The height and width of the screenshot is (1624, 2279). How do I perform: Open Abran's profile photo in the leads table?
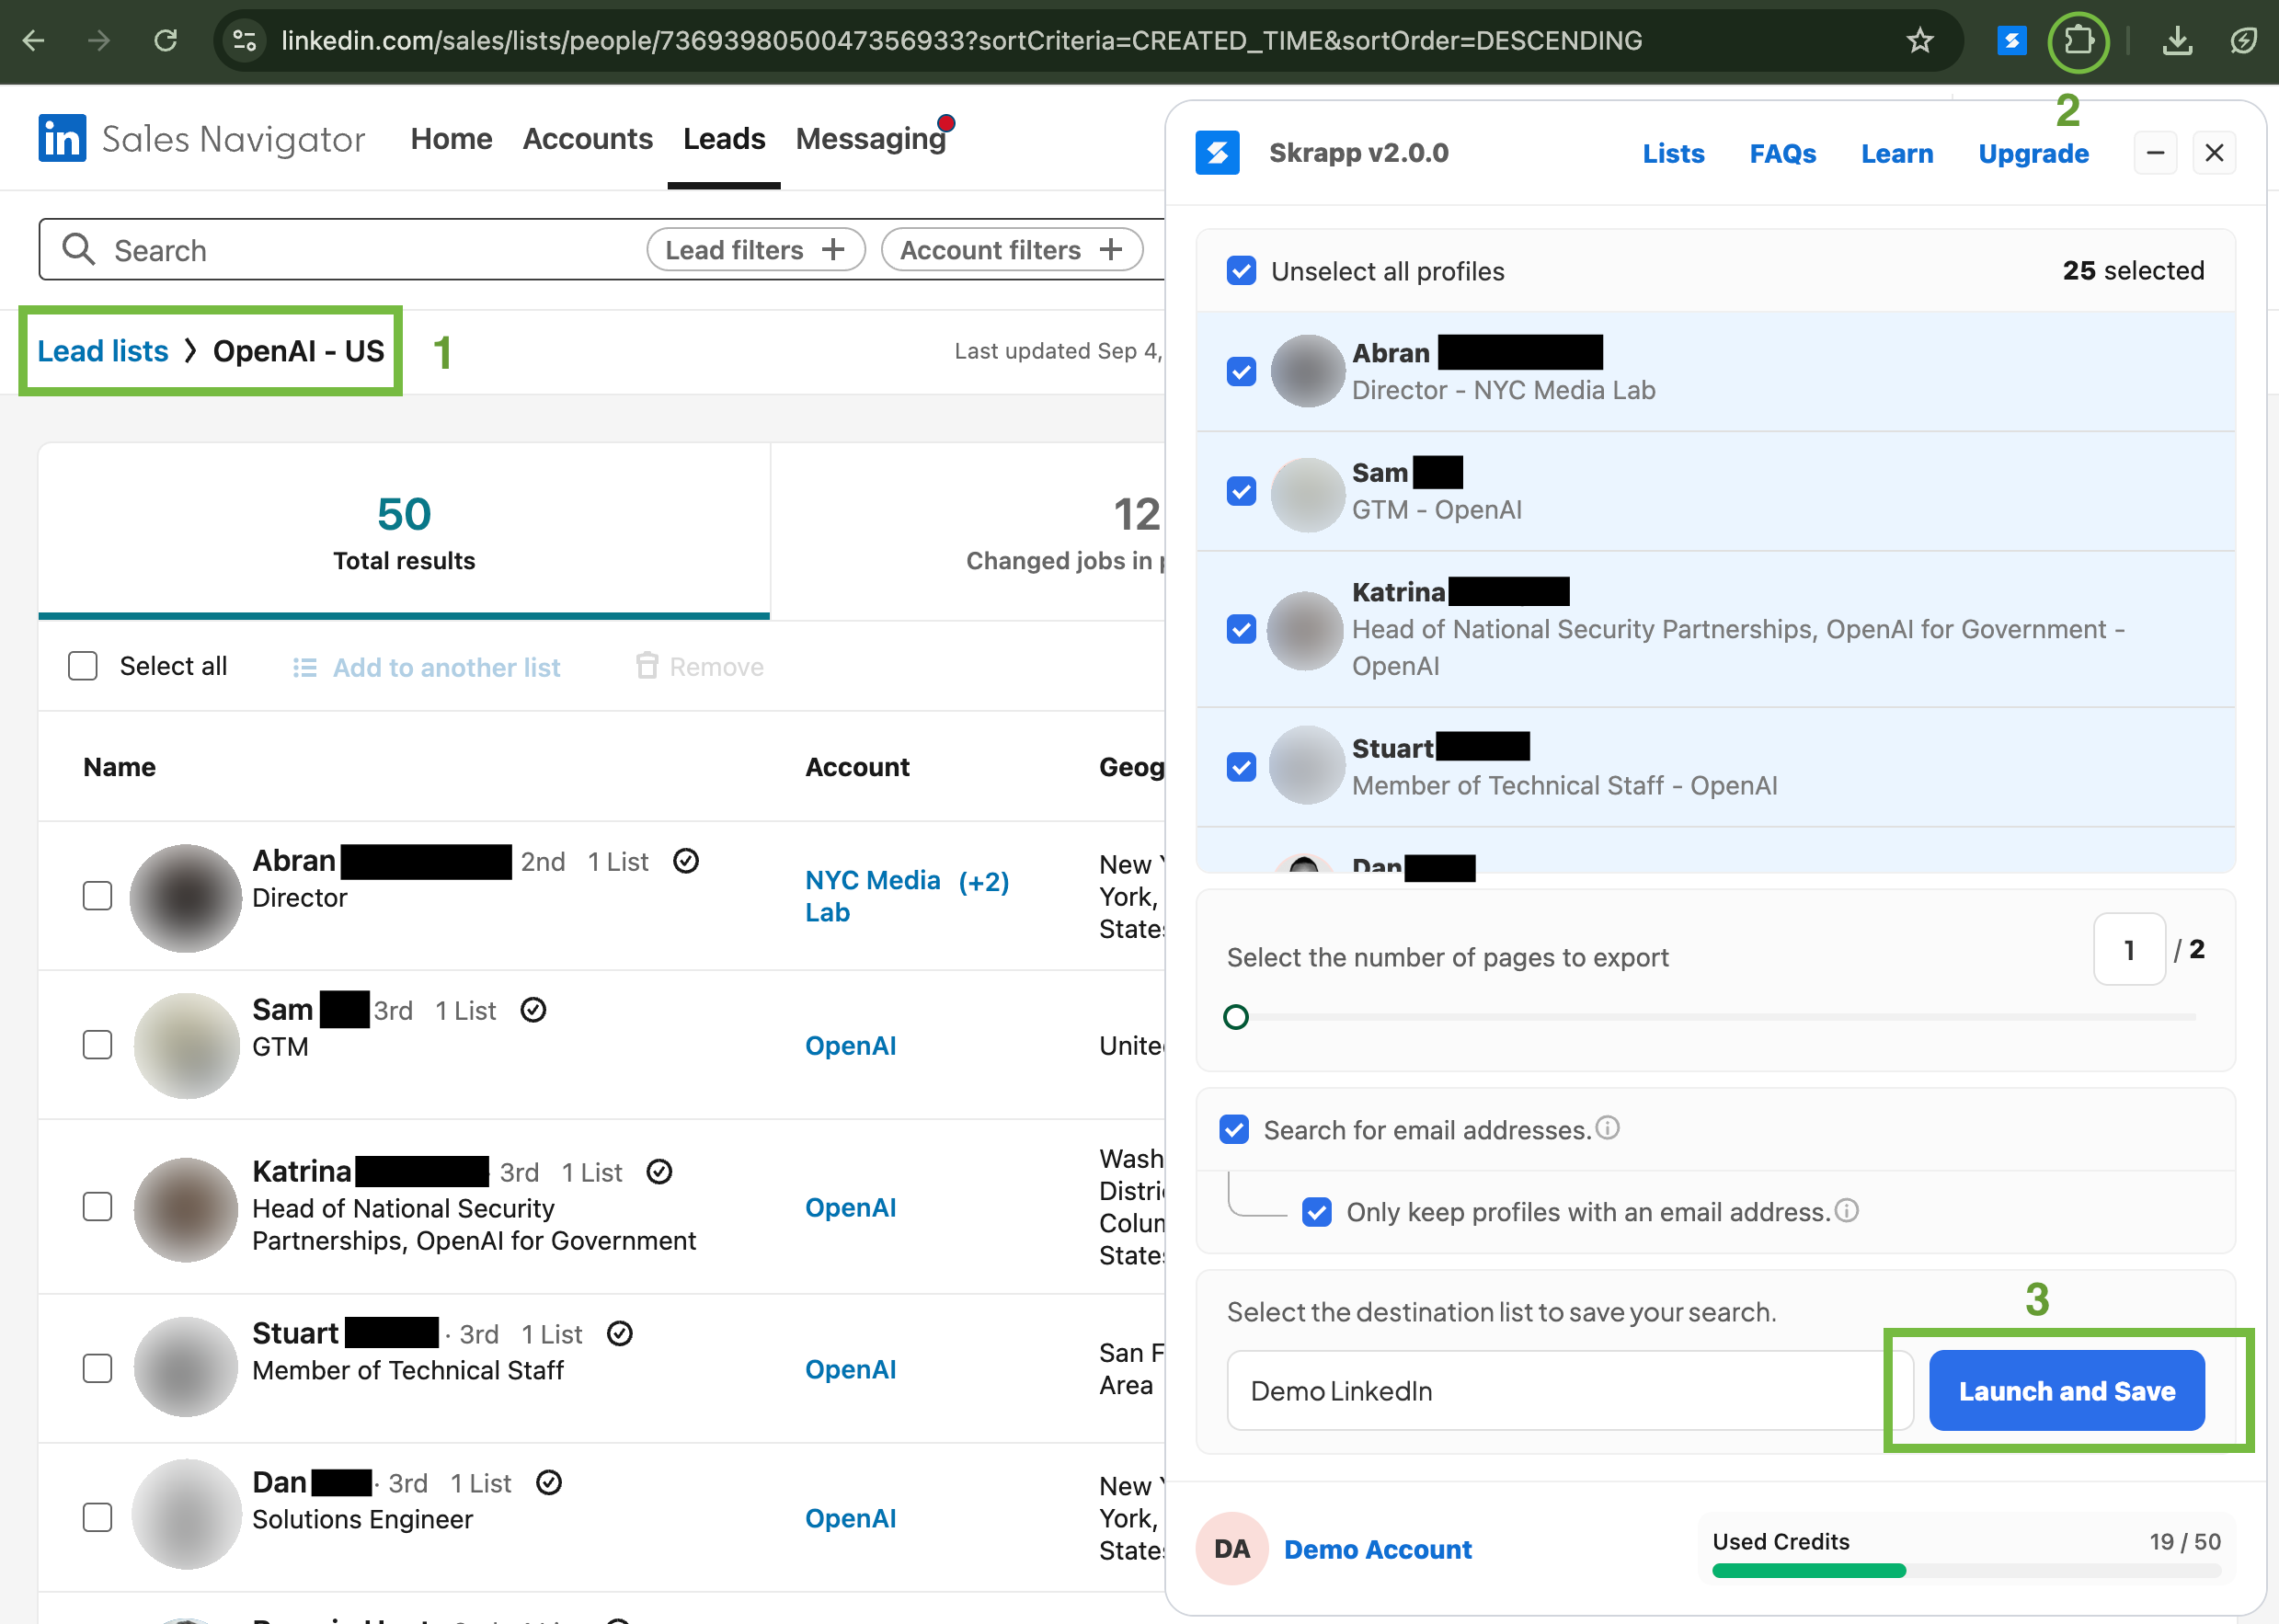coord(186,898)
